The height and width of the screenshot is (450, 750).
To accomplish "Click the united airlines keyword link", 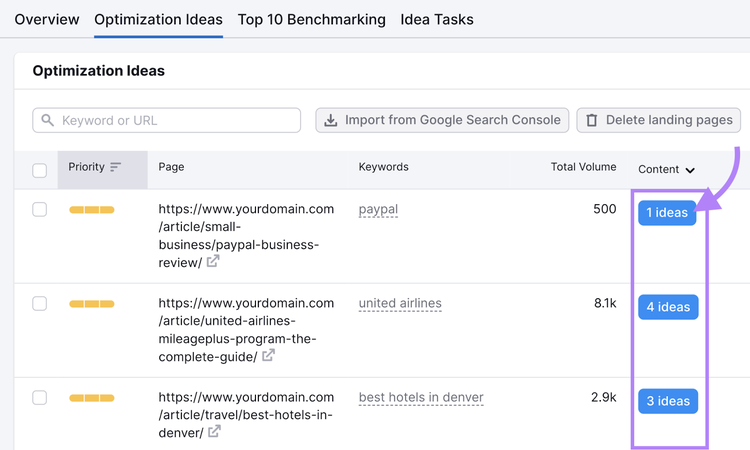I will click(x=400, y=304).
